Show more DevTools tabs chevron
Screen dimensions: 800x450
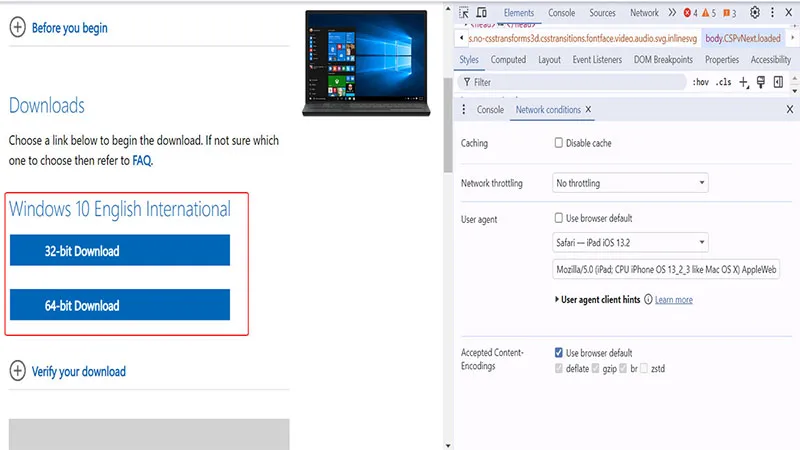672,13
